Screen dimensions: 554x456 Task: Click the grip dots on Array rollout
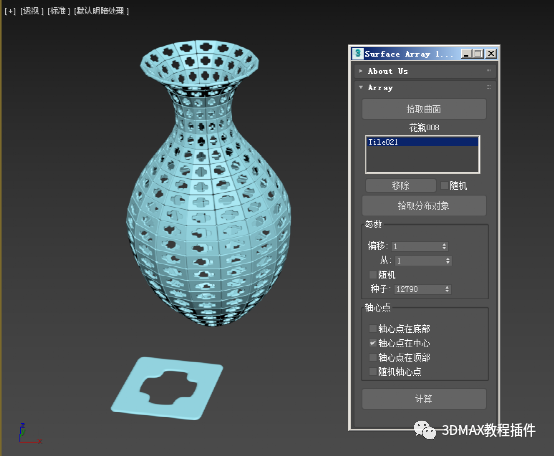[x=489, y=87]
